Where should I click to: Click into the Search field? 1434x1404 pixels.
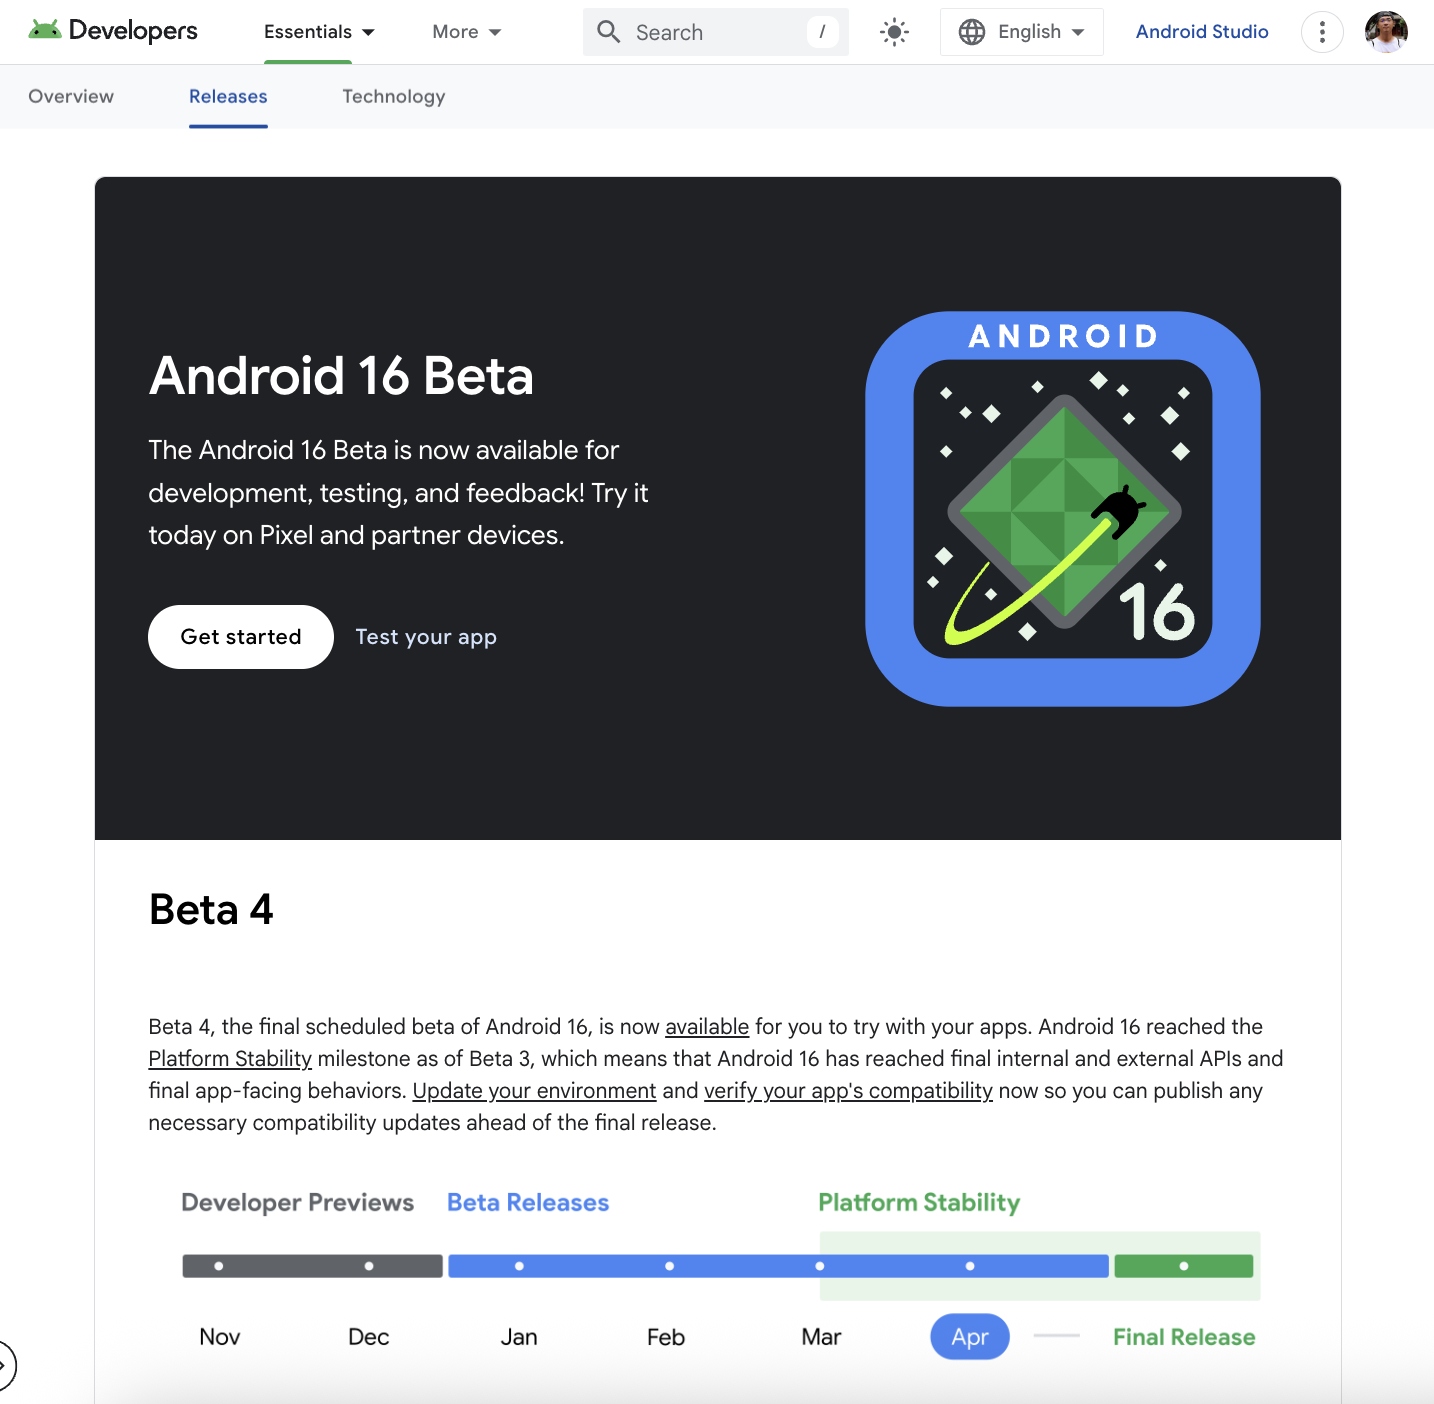coord(716,32)
